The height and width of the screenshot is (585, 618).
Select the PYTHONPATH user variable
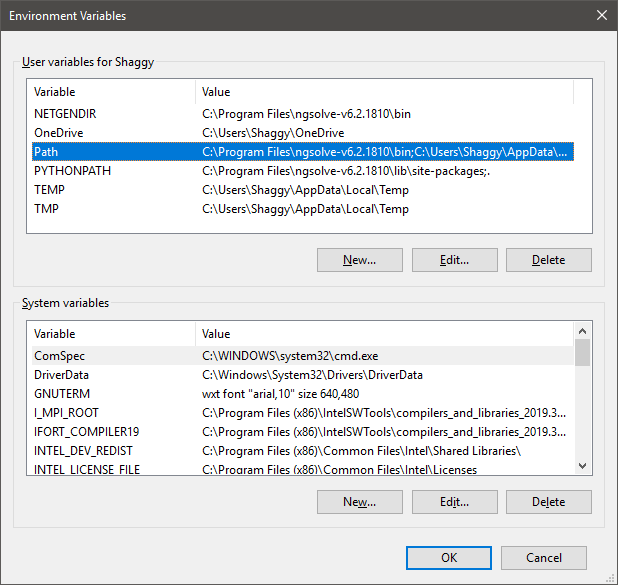click(x=303, y=171)
